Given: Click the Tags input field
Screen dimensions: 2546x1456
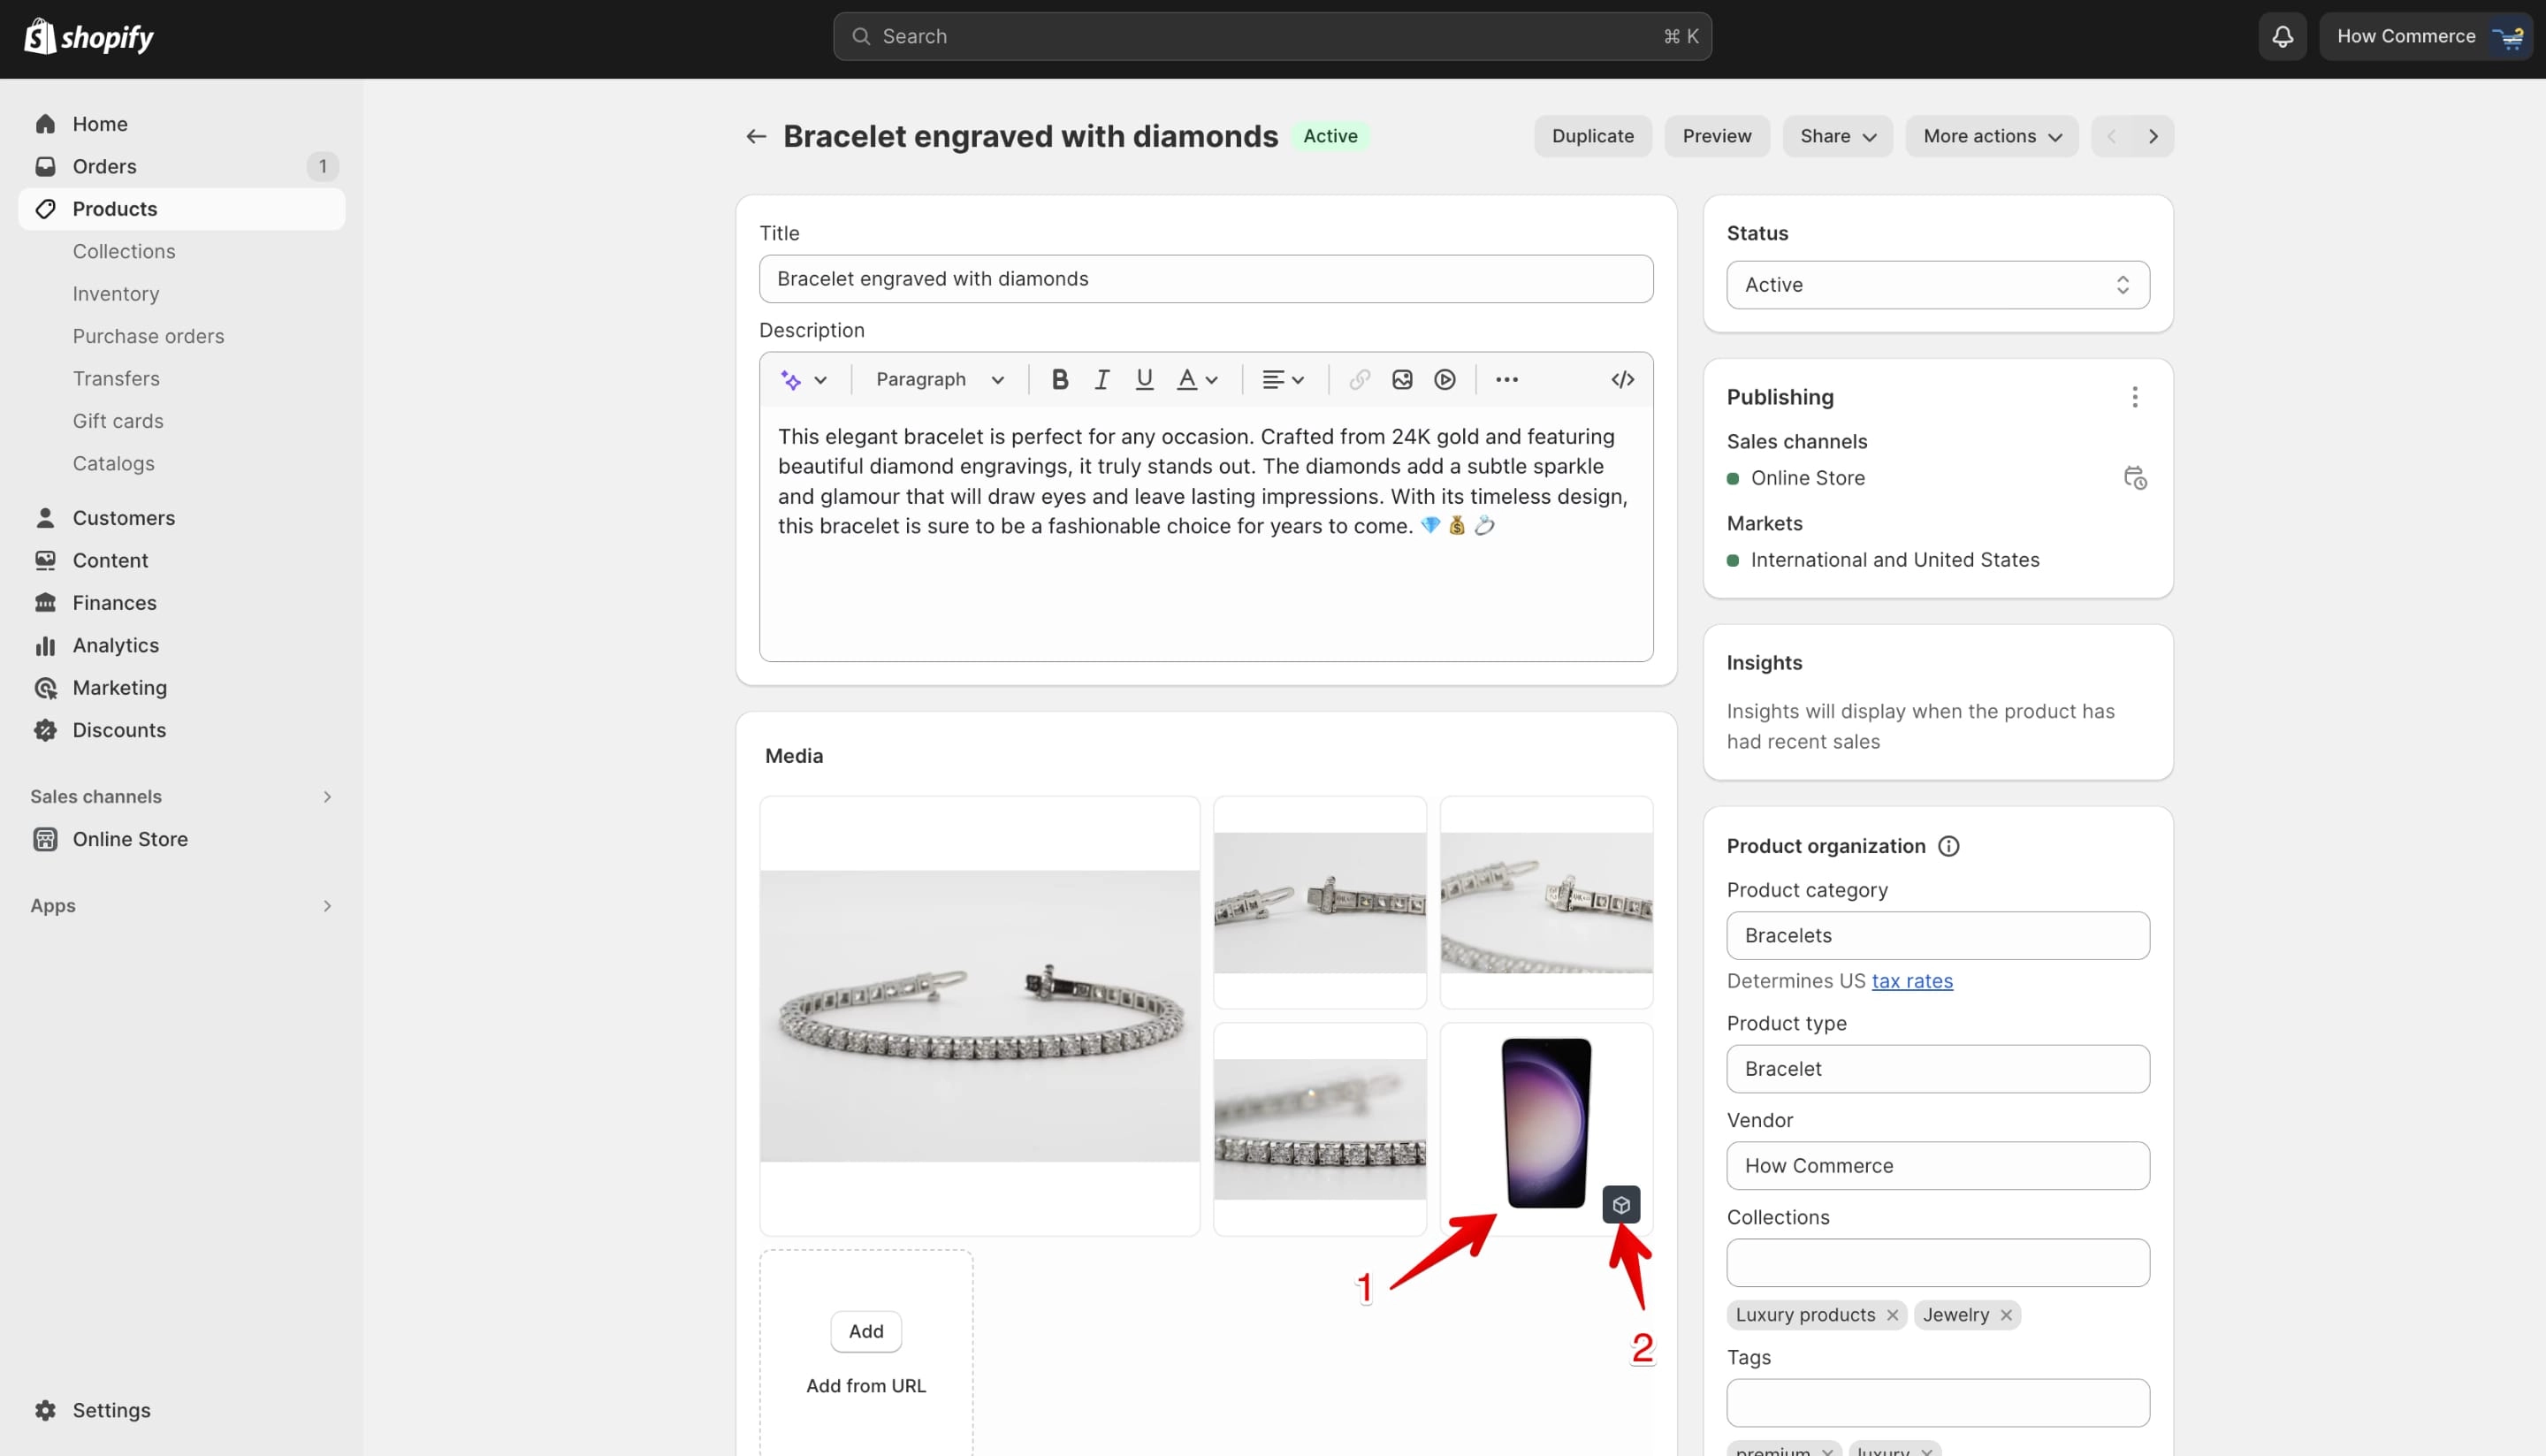Looking at the screenshot, I should 1937,1403.
